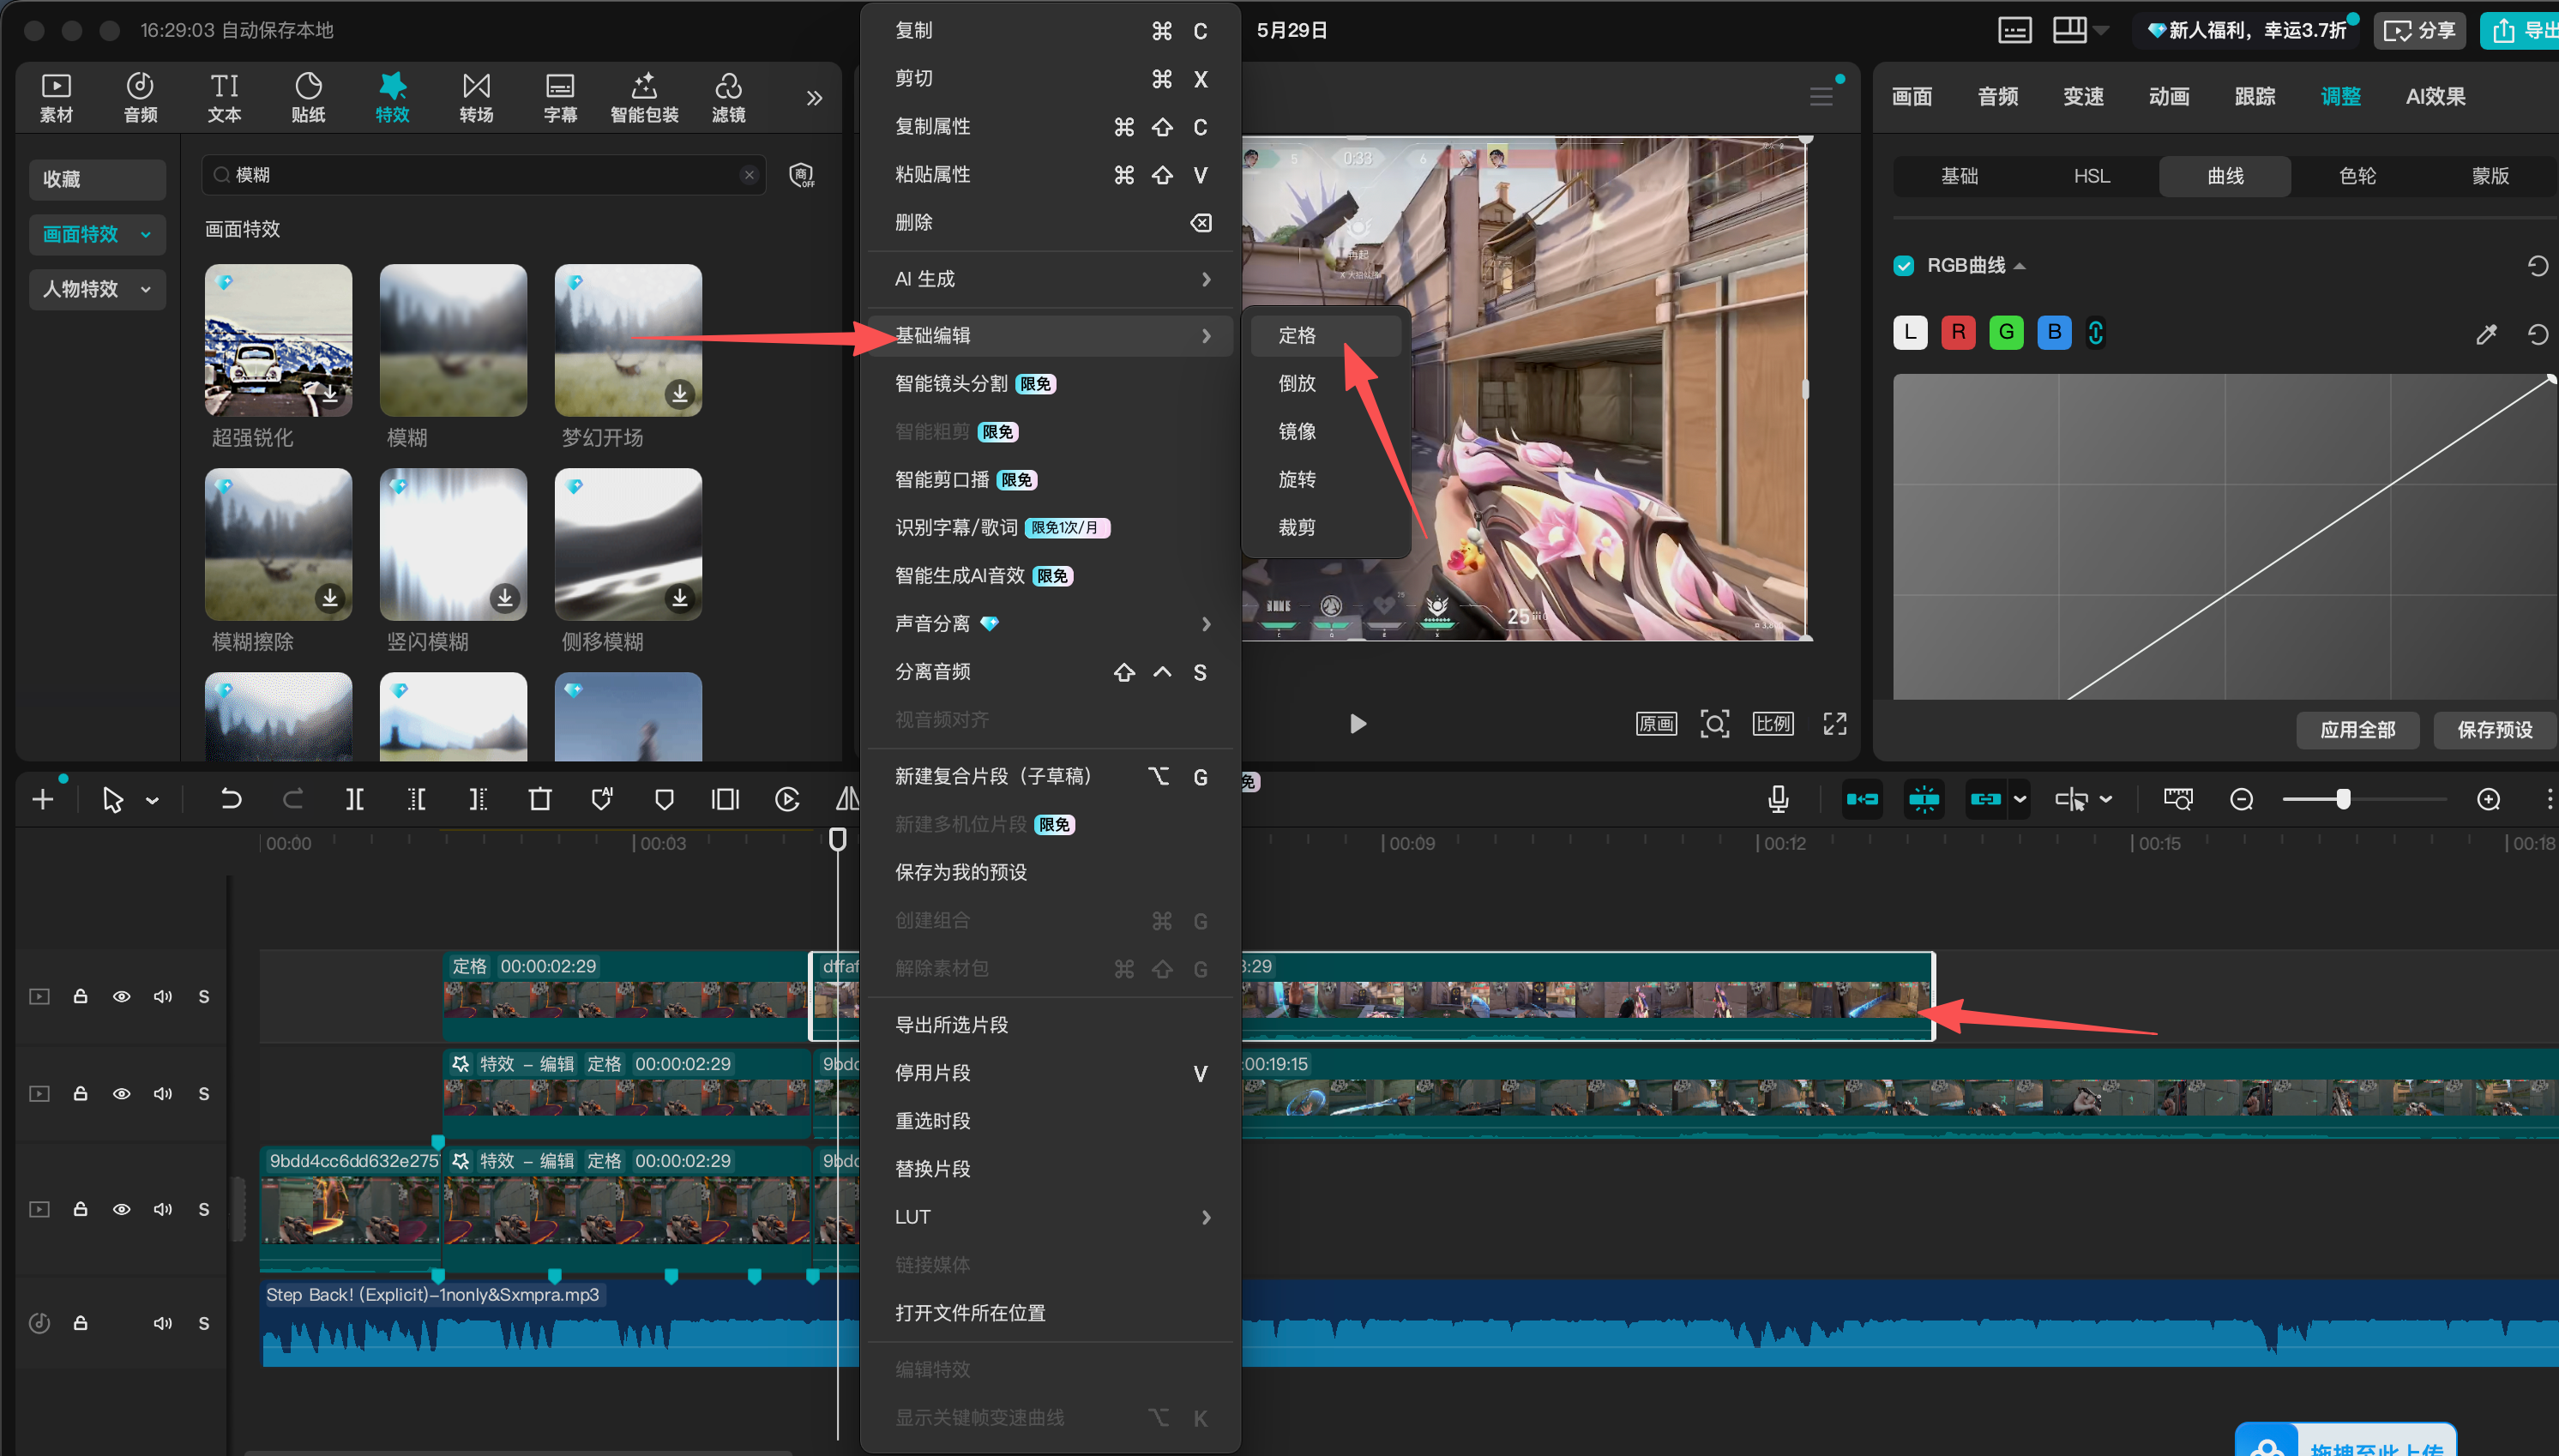Click the 保存预设 button
The image size is (2559, 1456).
point(2494,730)
